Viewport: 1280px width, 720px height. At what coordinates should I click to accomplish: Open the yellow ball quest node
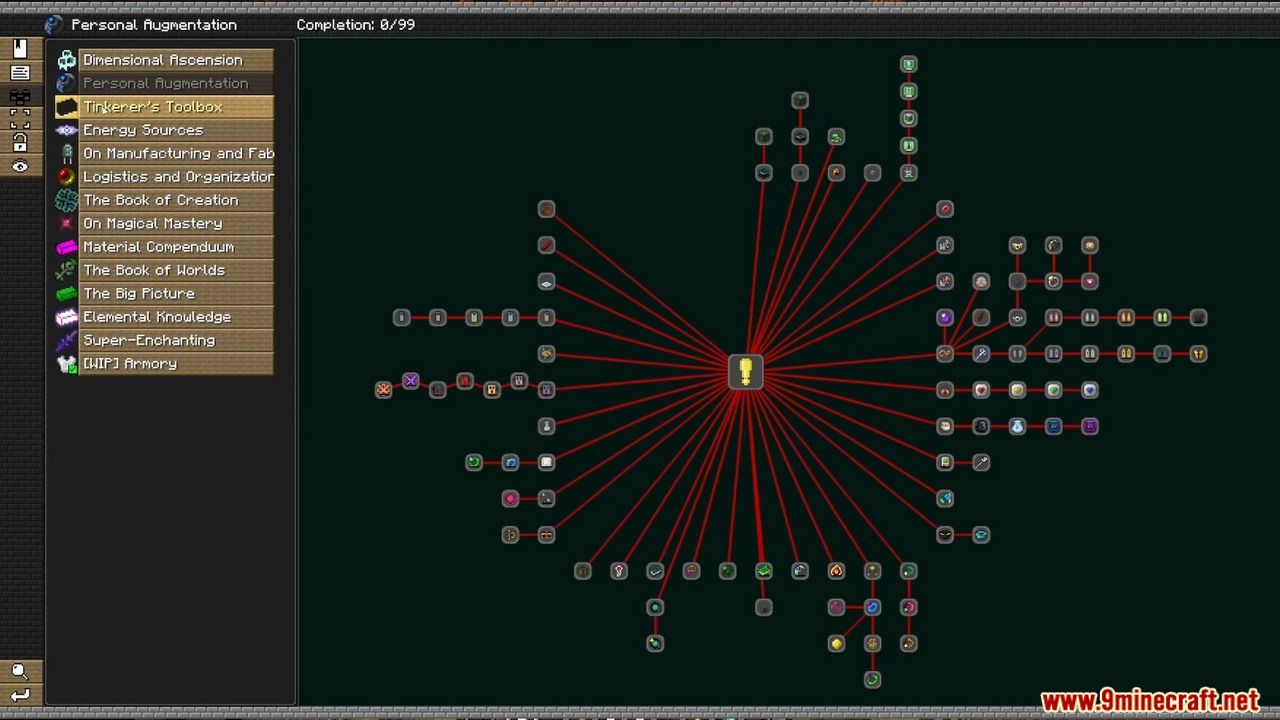(x=836, y=643)
